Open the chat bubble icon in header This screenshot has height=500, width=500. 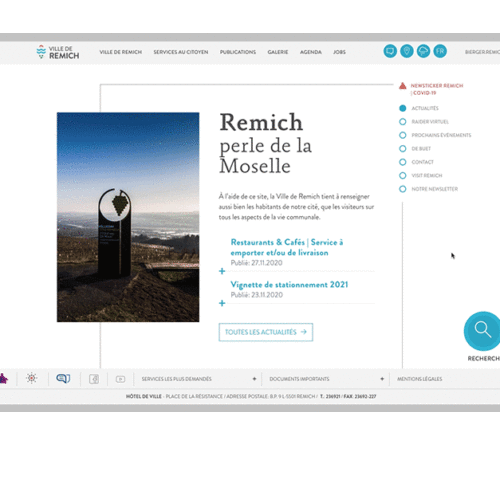[390, 51]
